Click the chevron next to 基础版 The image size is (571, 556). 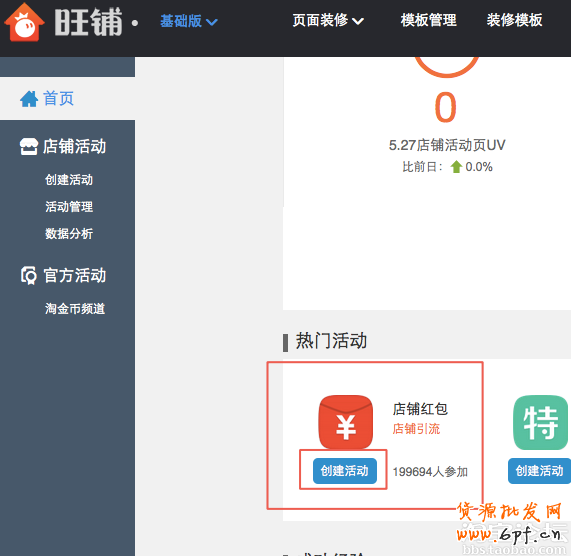[x=212, y=22]
